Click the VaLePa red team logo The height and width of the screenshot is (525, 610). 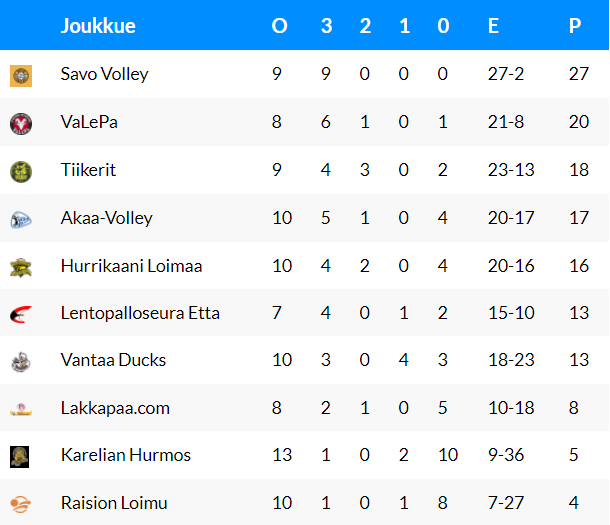click(21, 124)
